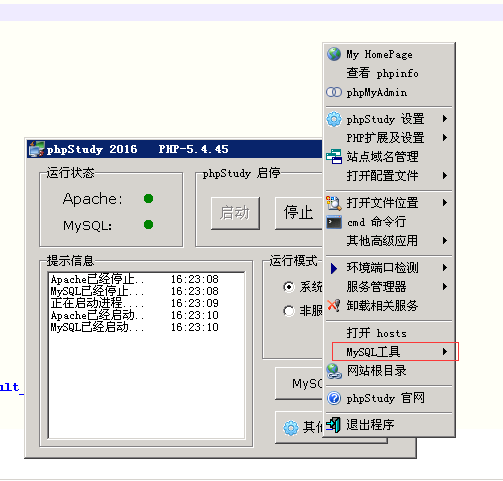Viewport: 503px width, 481px height.
Task: Click the phpStudy 设置 gear icon
Action: click(x=334, y=119)
